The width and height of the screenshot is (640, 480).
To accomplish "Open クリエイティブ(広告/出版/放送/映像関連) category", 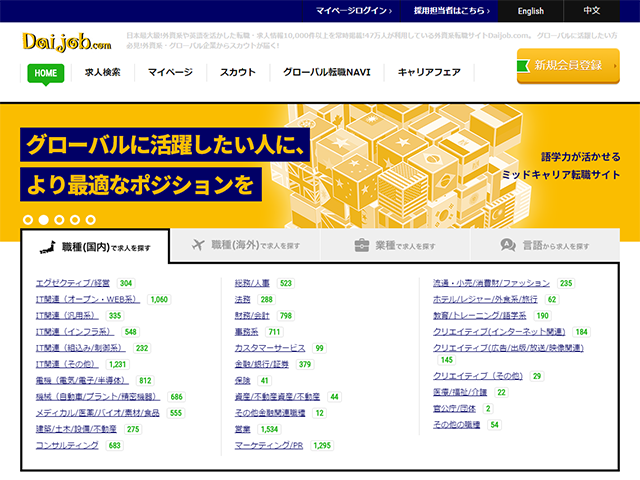I will pyautogui.click(x=509, y=348).
